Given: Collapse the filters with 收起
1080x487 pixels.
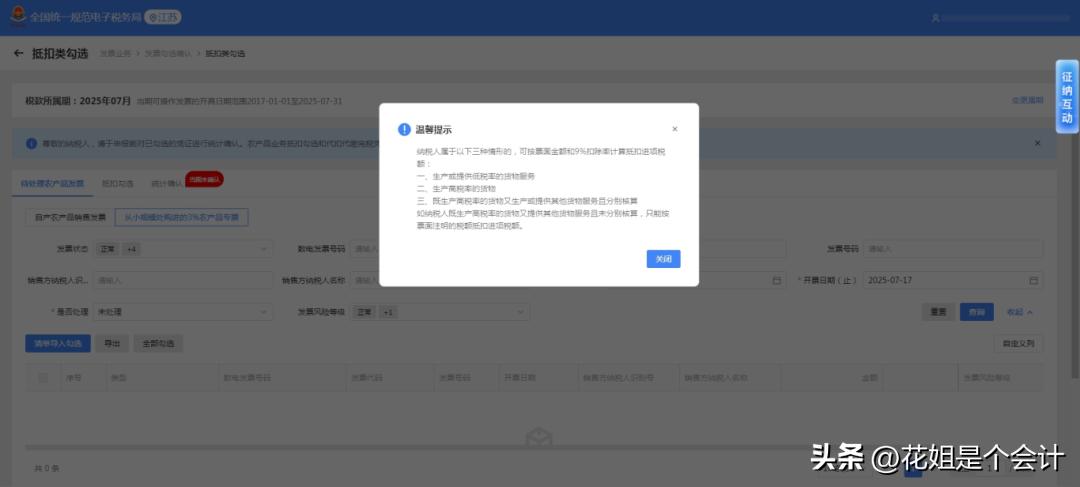Looking at the screenshot, I should 1019,312.
